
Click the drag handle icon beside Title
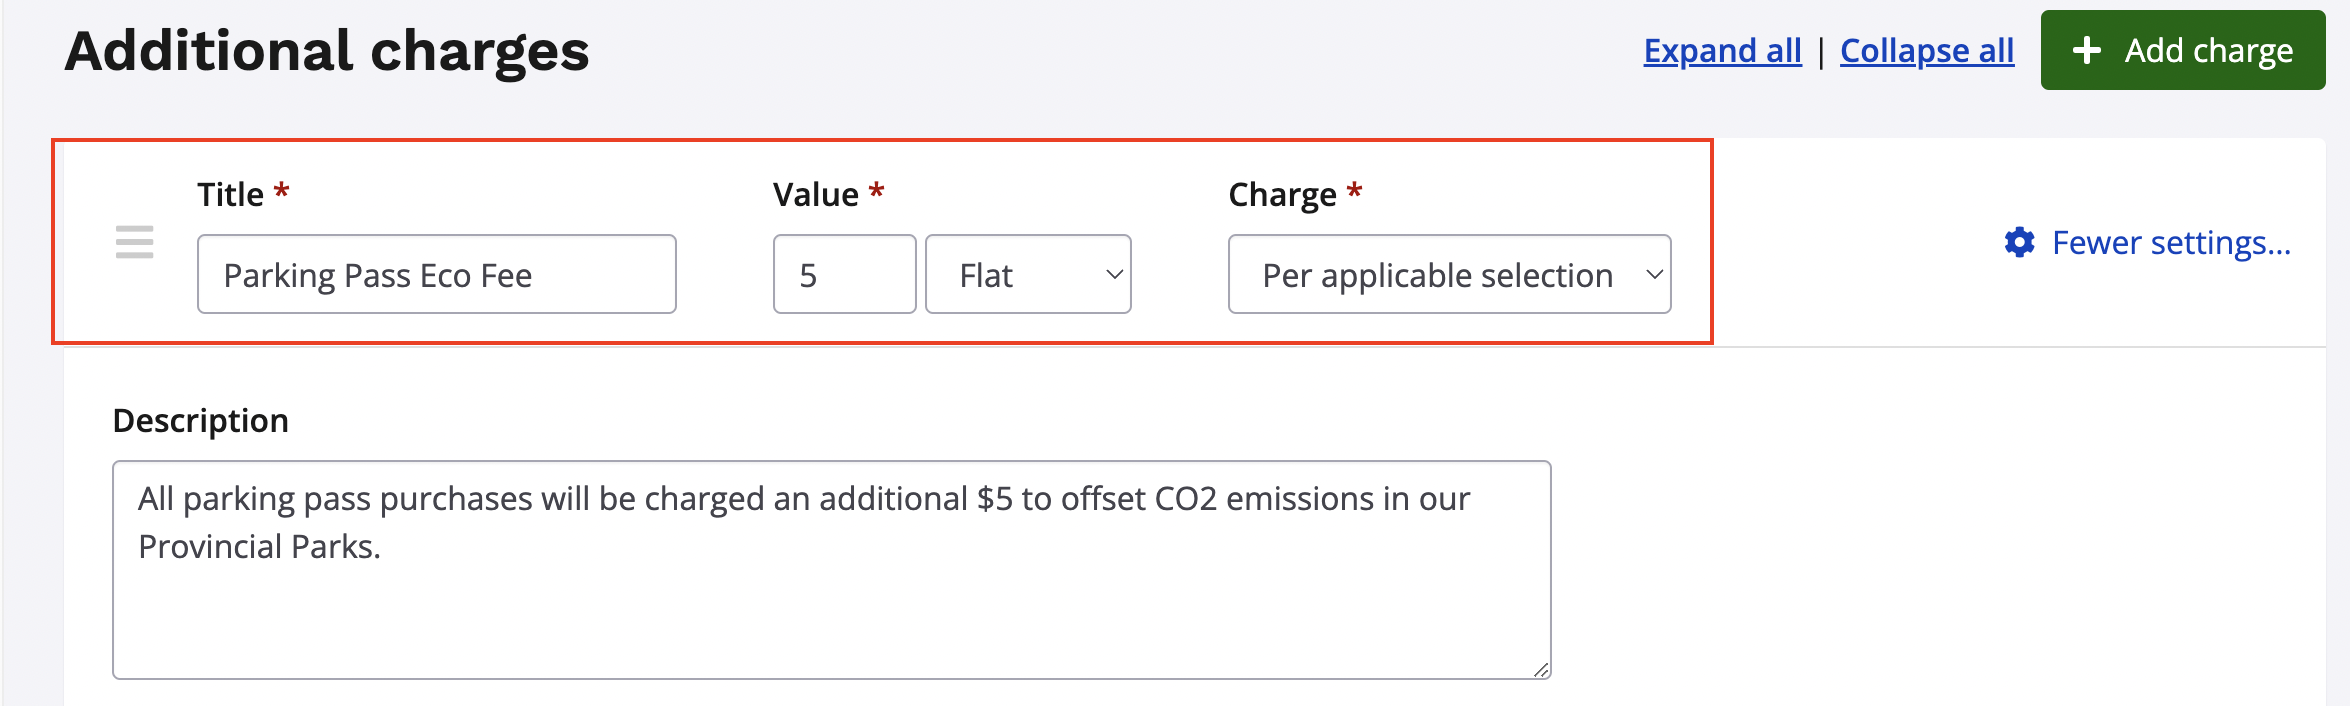pyautogui.click(x=134, y=242)
